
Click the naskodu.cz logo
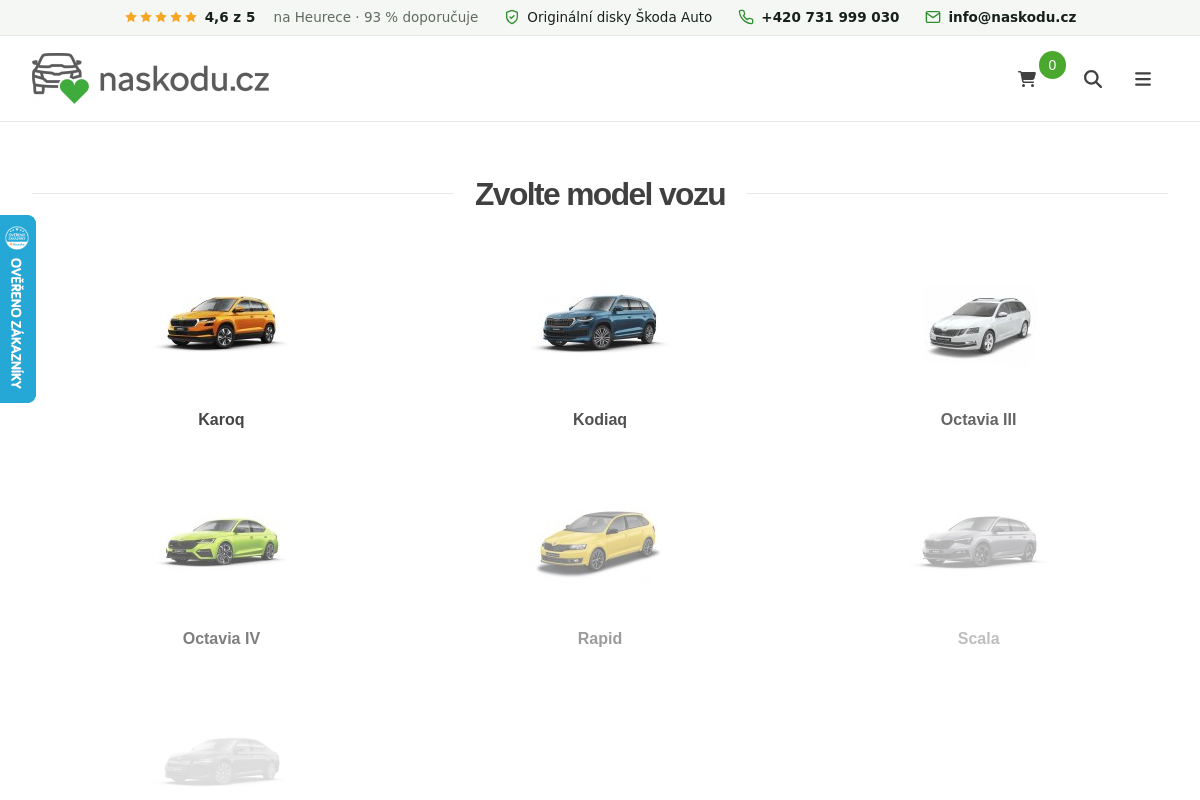(151, 79)
